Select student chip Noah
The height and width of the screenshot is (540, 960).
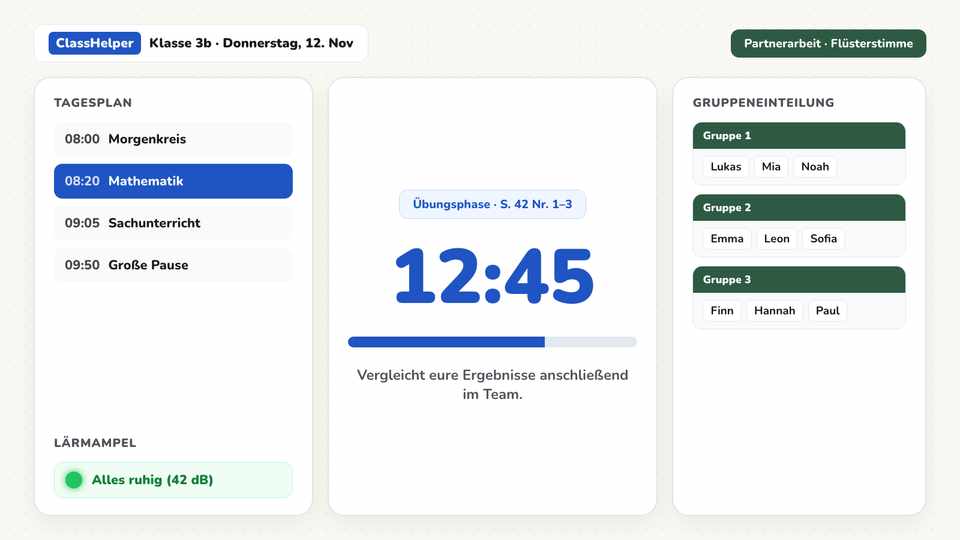pos(815,167)
